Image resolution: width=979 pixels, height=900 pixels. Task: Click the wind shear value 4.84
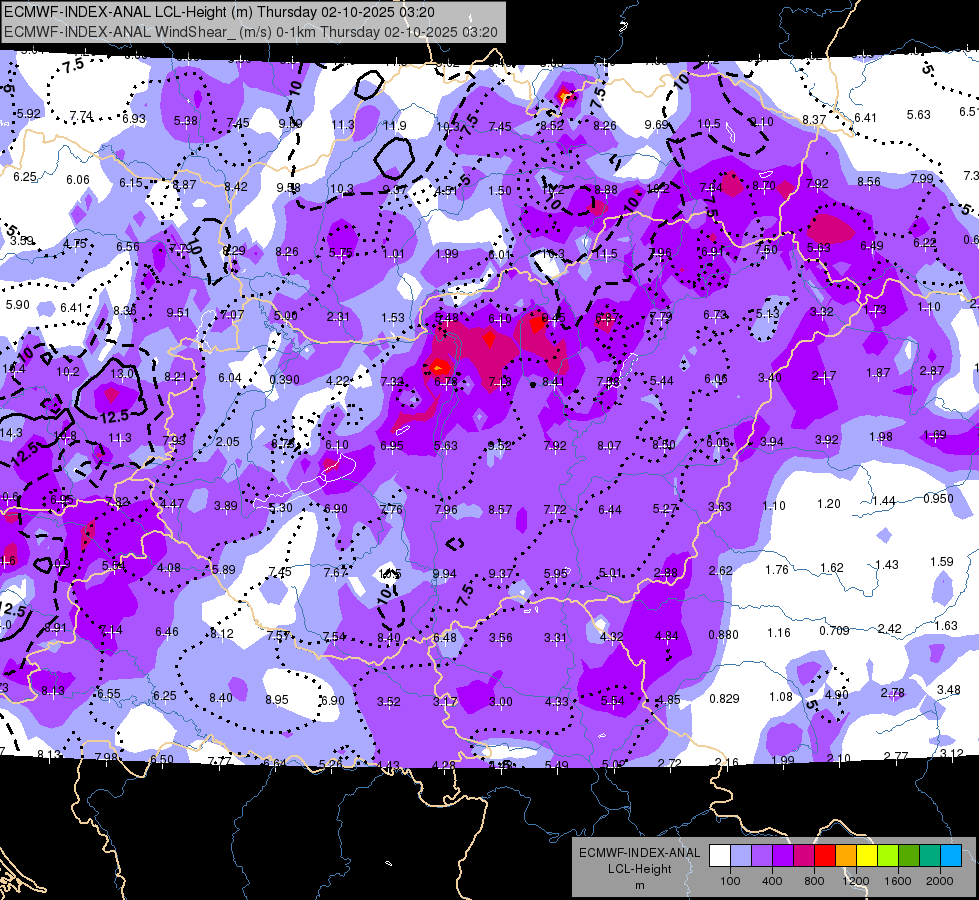[x=666, y=636]
